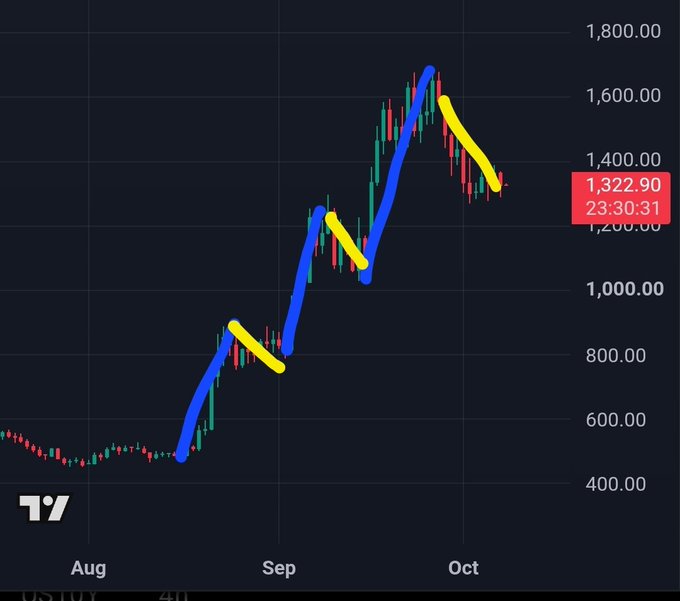Image resolution: width=680 pixels, height=601 pixels.
Task: Click the 1,800.00 price axis label
Action: click(623, 32)
